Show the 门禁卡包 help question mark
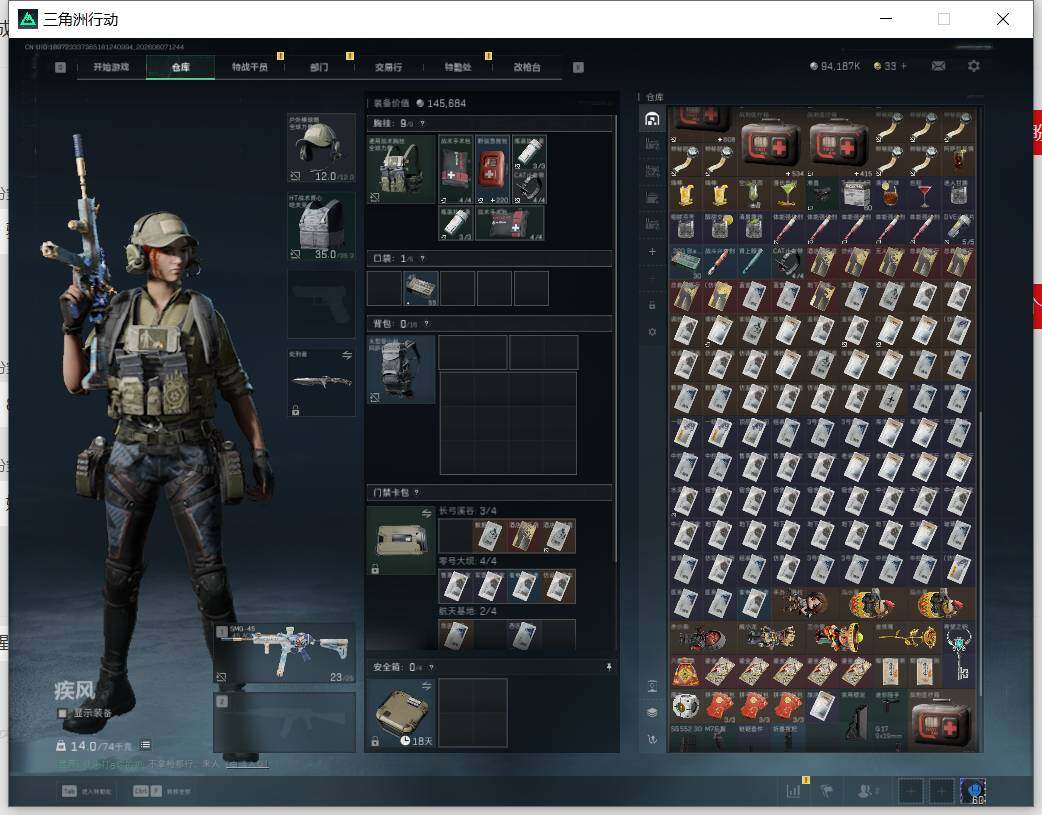Viewport: 1042px width, 815px height. click(417, 493)
